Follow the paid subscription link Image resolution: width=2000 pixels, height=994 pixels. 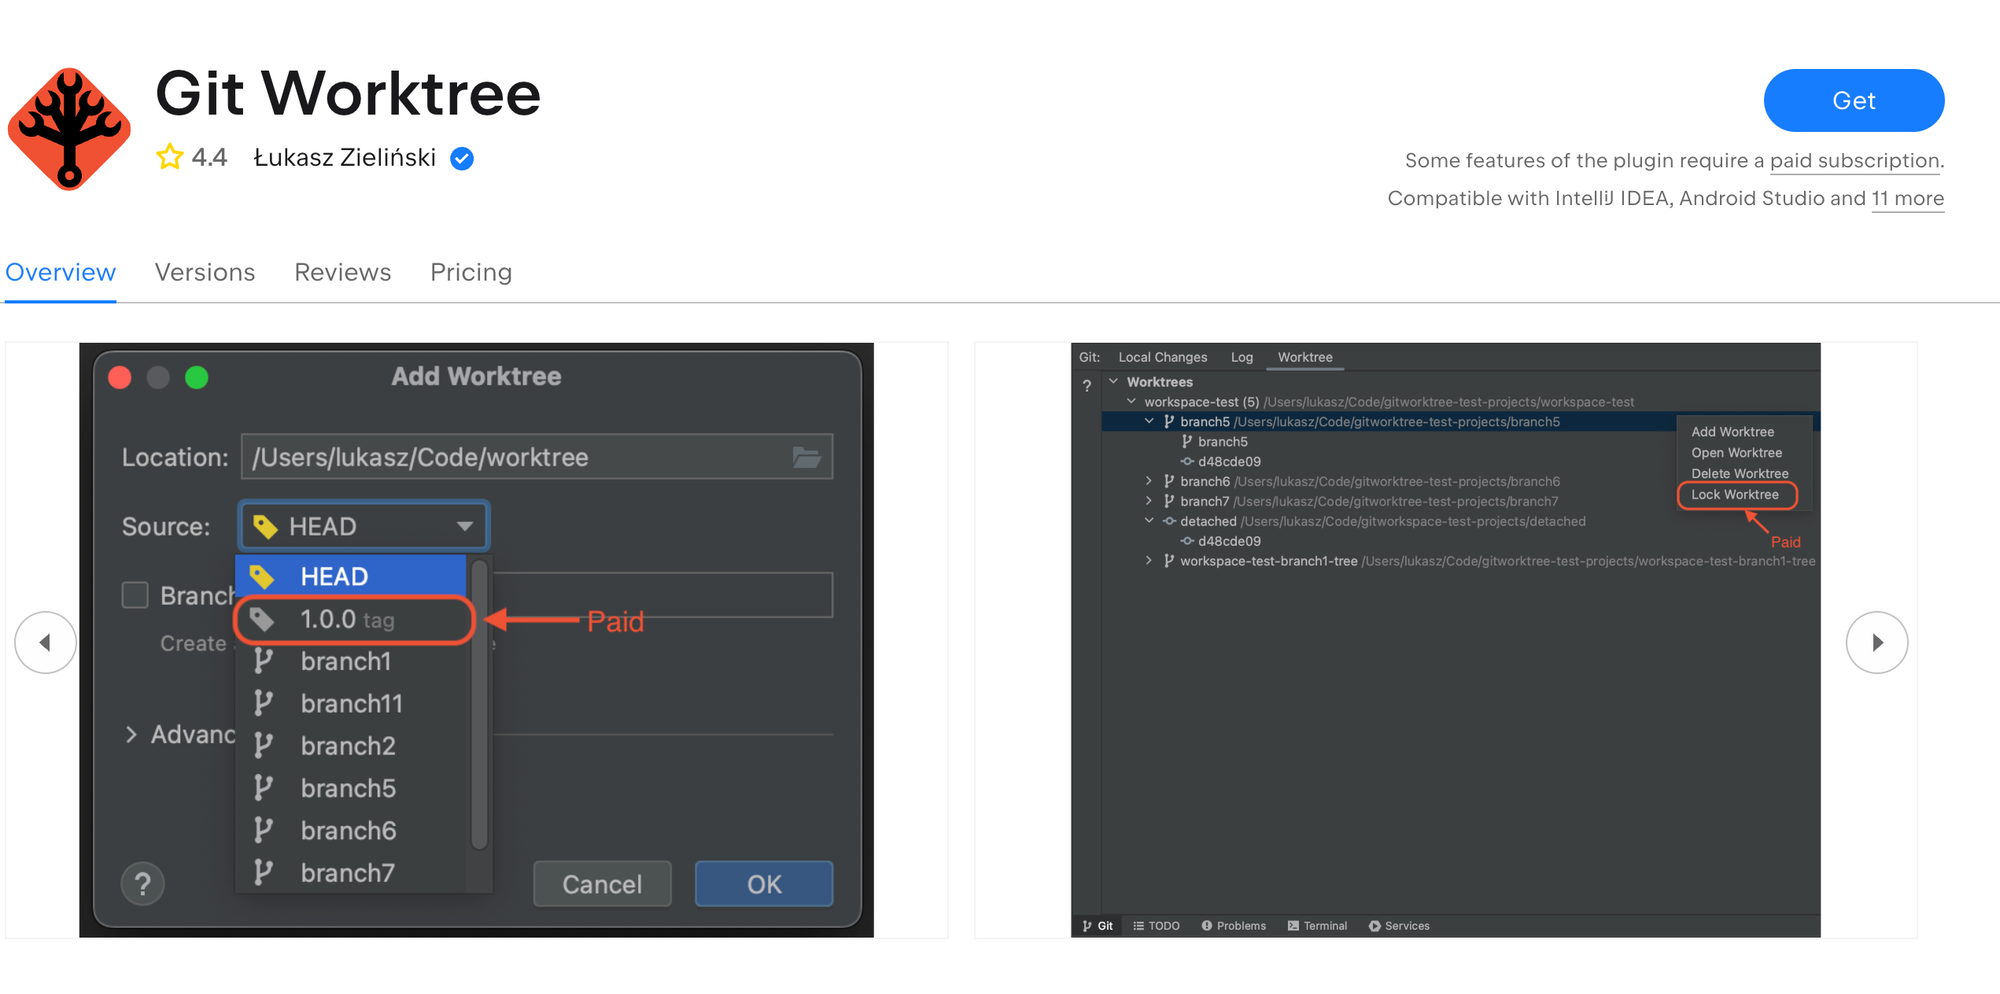[x=1855, y=161]
